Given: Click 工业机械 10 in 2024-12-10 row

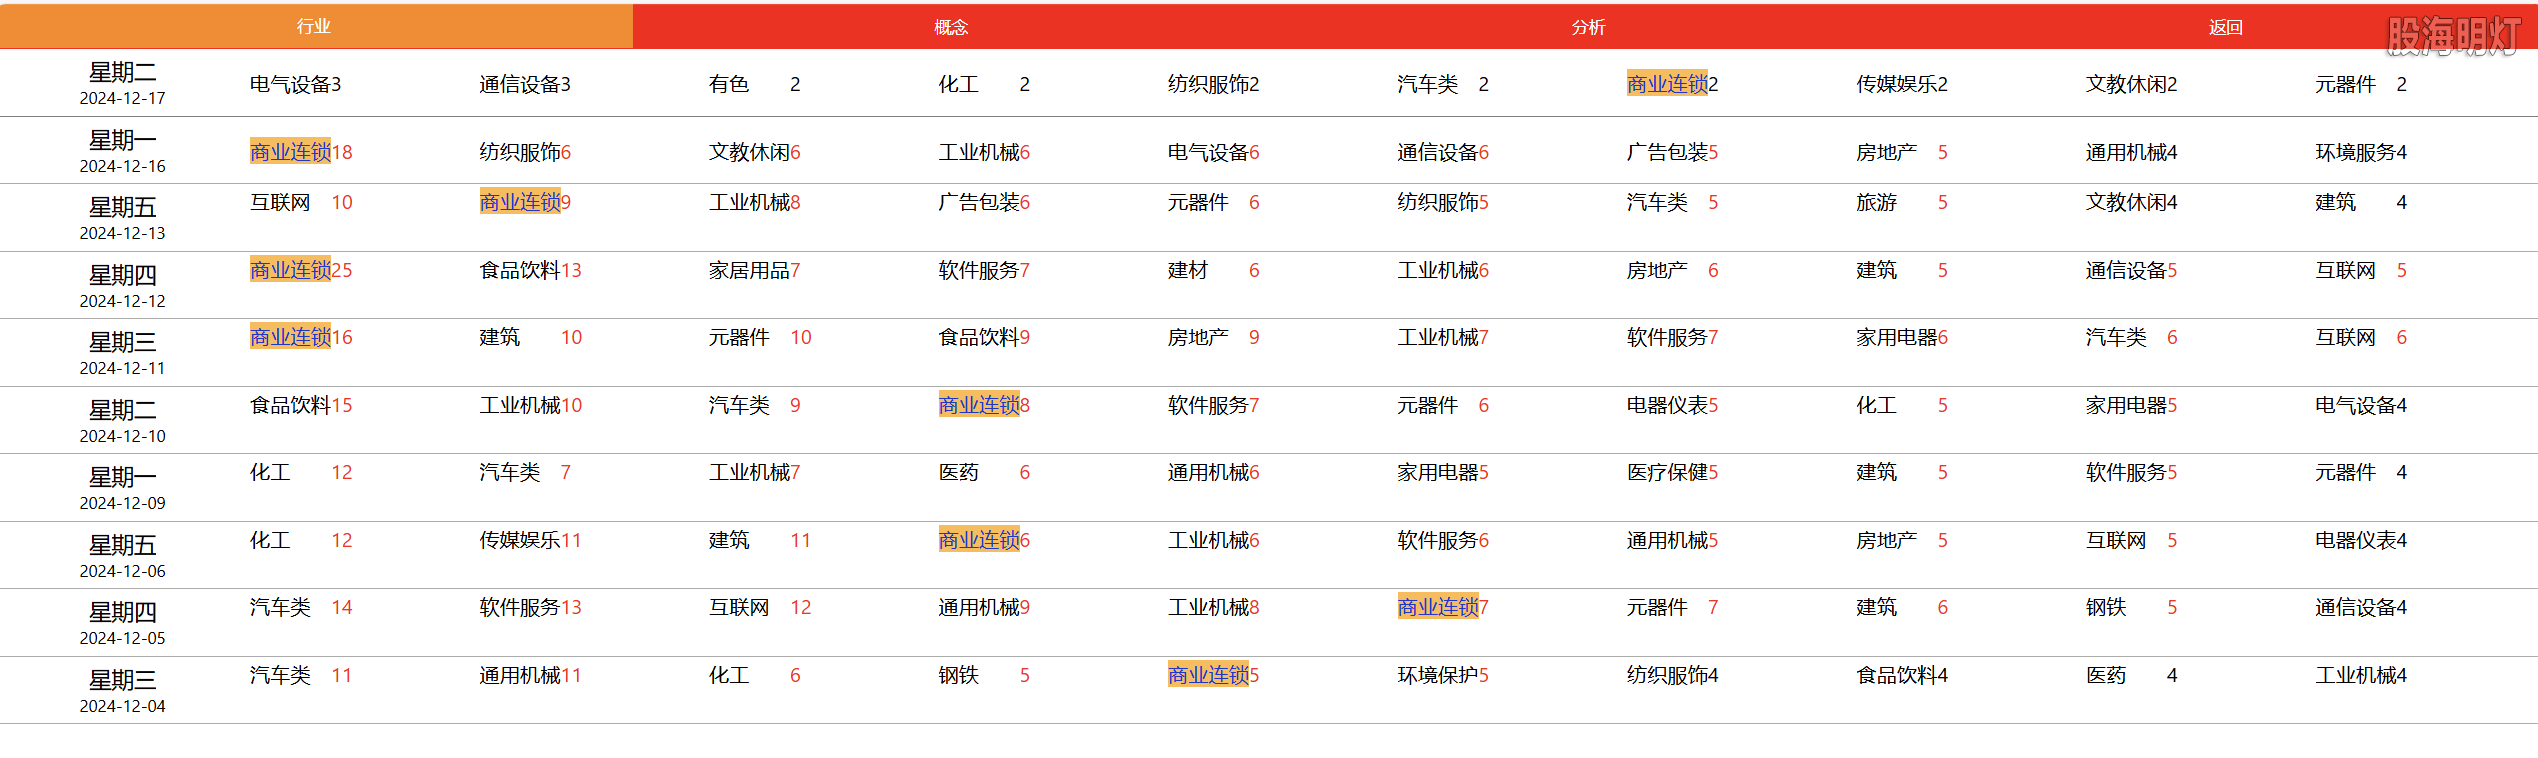Looking at the screenshot, I should click(x=530, y=405).
